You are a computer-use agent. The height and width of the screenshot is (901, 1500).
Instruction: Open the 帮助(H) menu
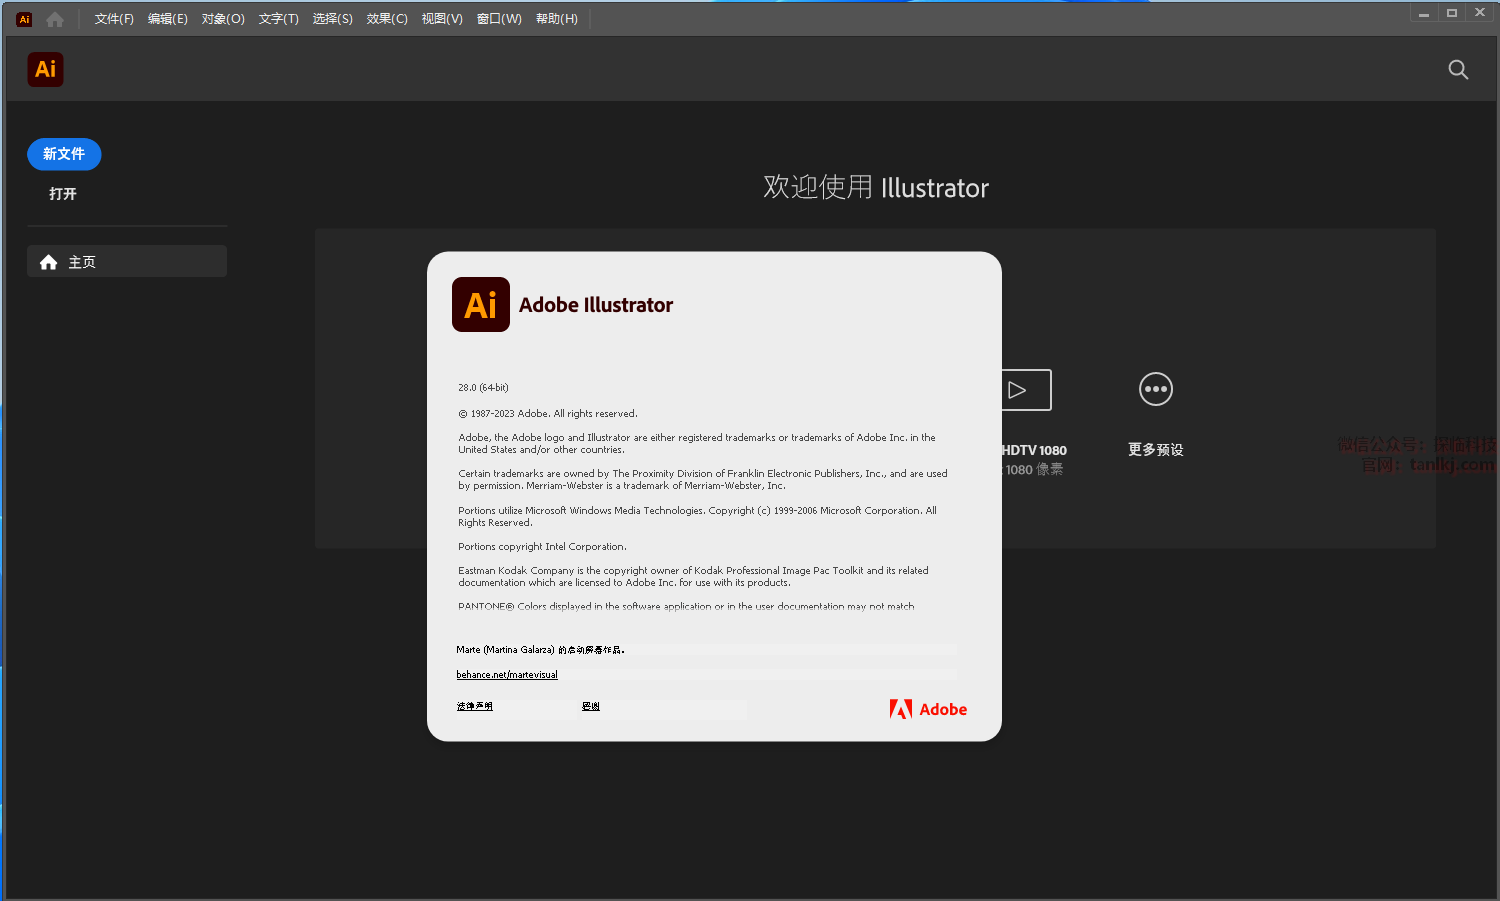coord(556,19)
